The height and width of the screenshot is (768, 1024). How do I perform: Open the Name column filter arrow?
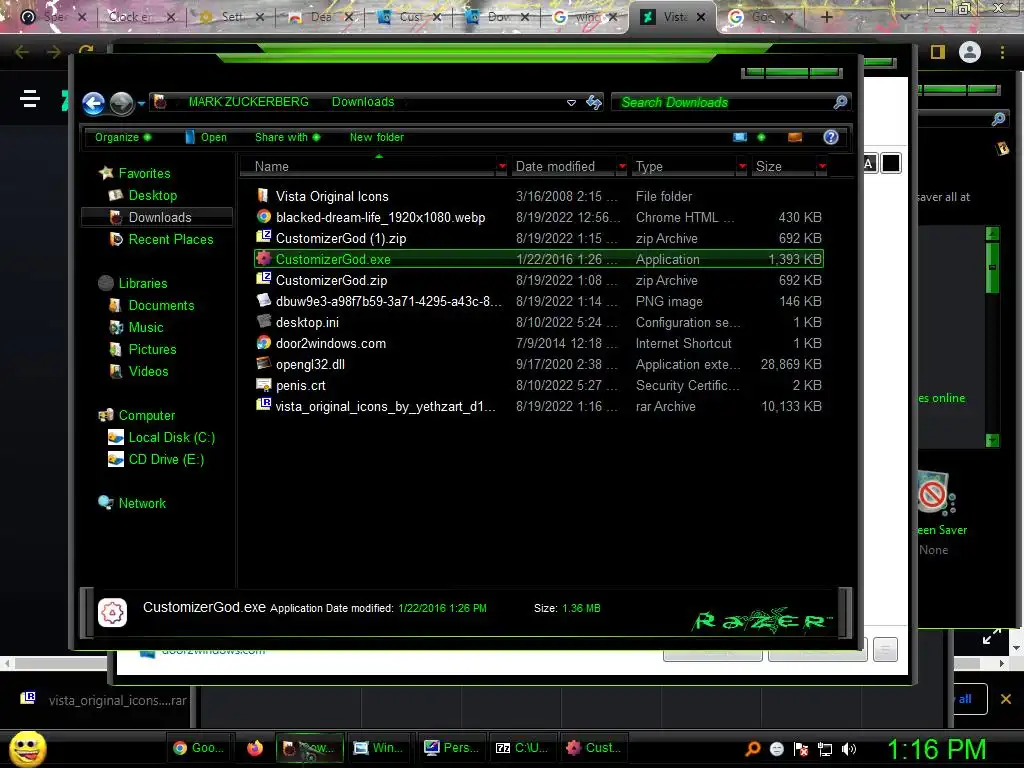point(502,167)
